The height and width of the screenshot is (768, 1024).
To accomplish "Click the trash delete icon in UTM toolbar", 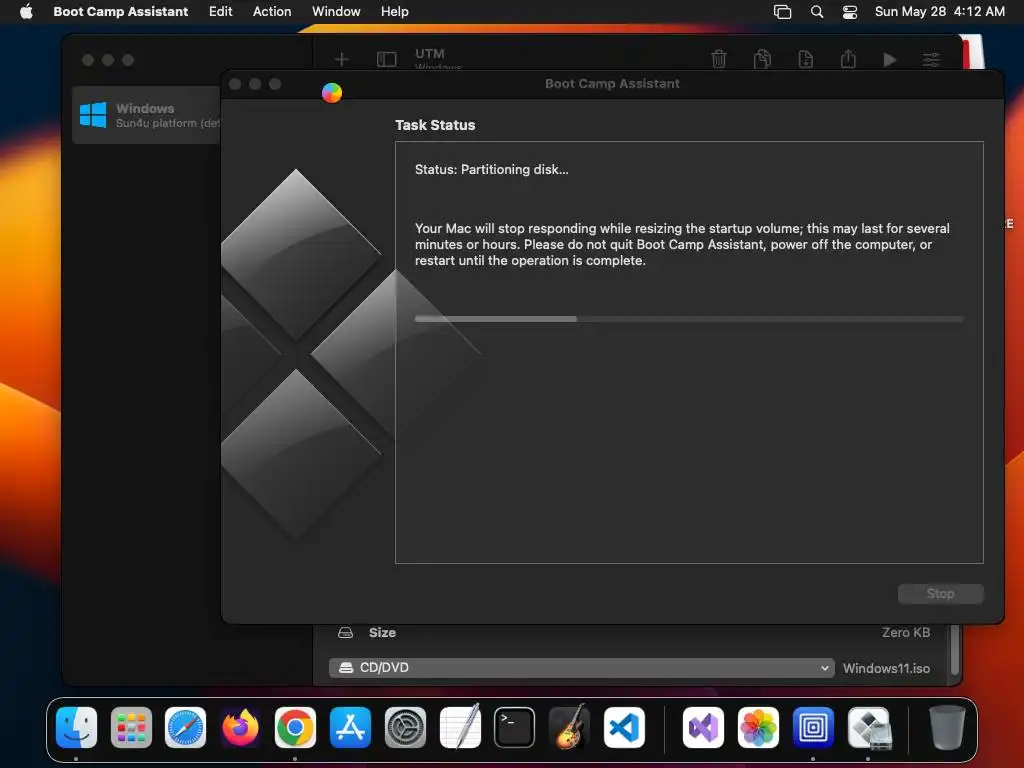I will tap(718, 59).
